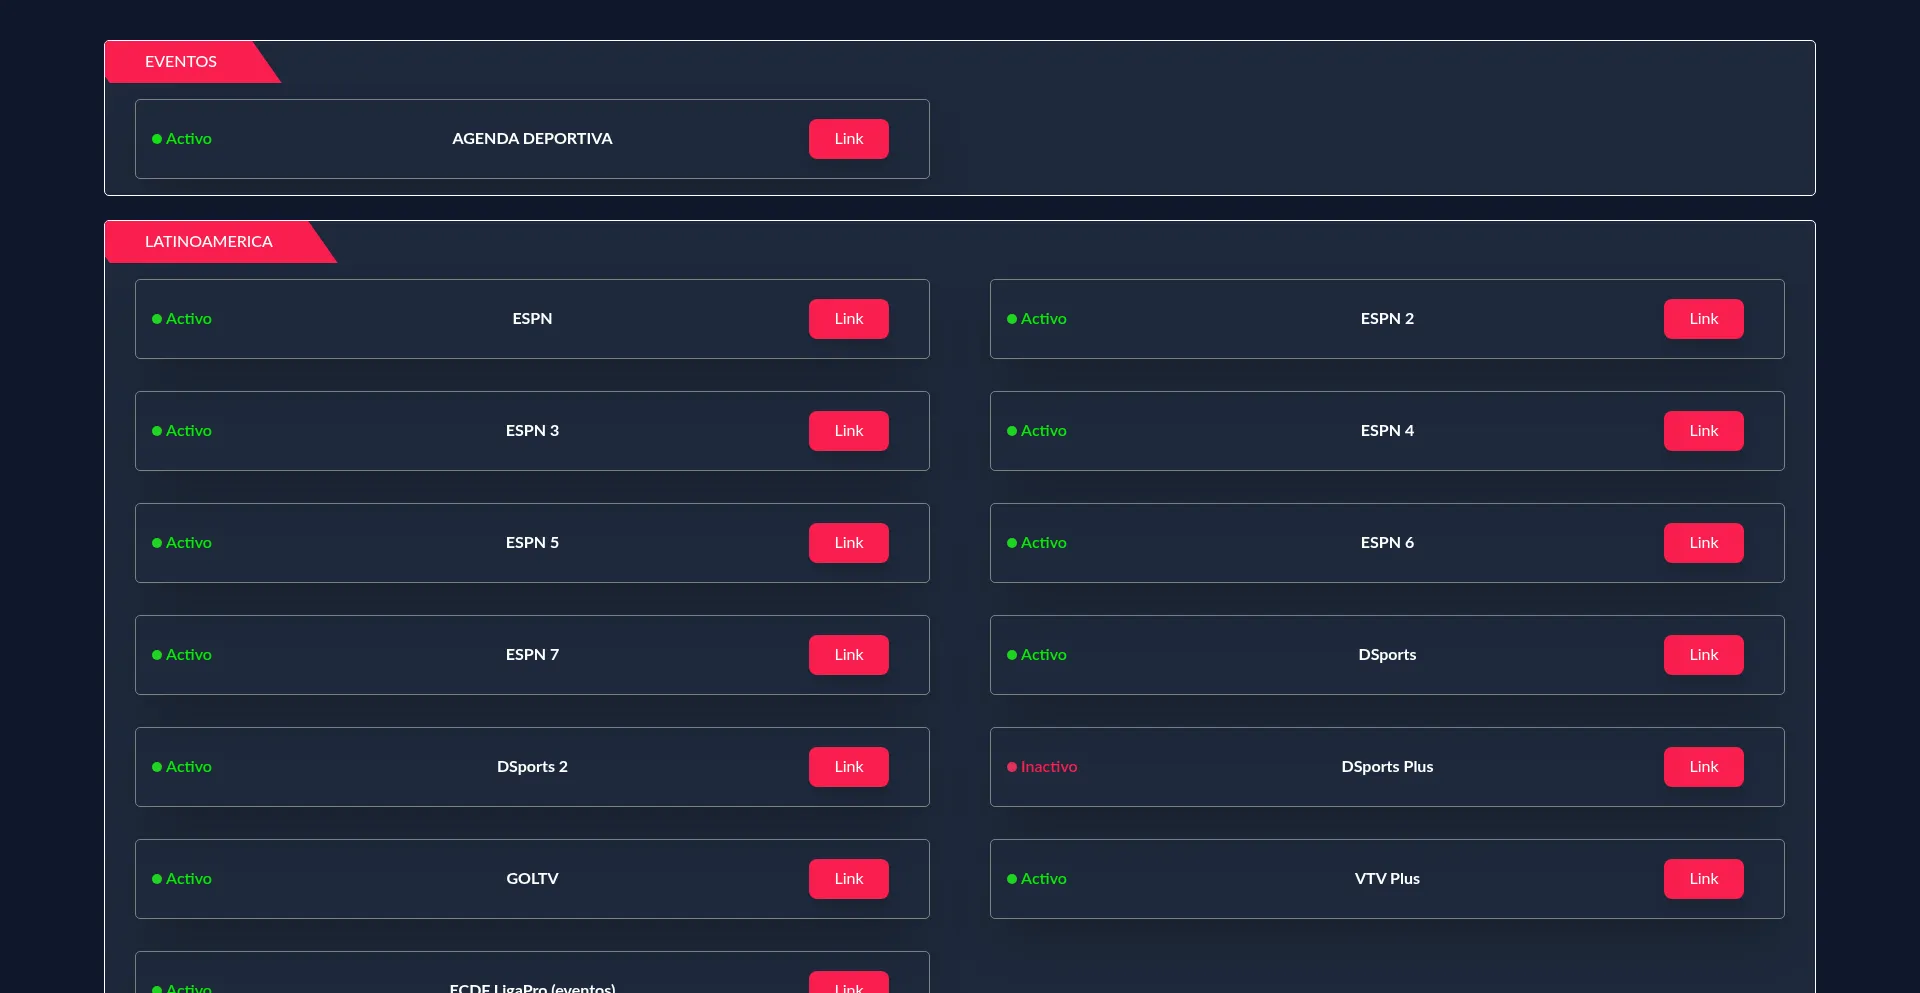This screenshot has height=993, width=1920.
Task: Click Link next to ESPN 5
Action: pos(848,543)
